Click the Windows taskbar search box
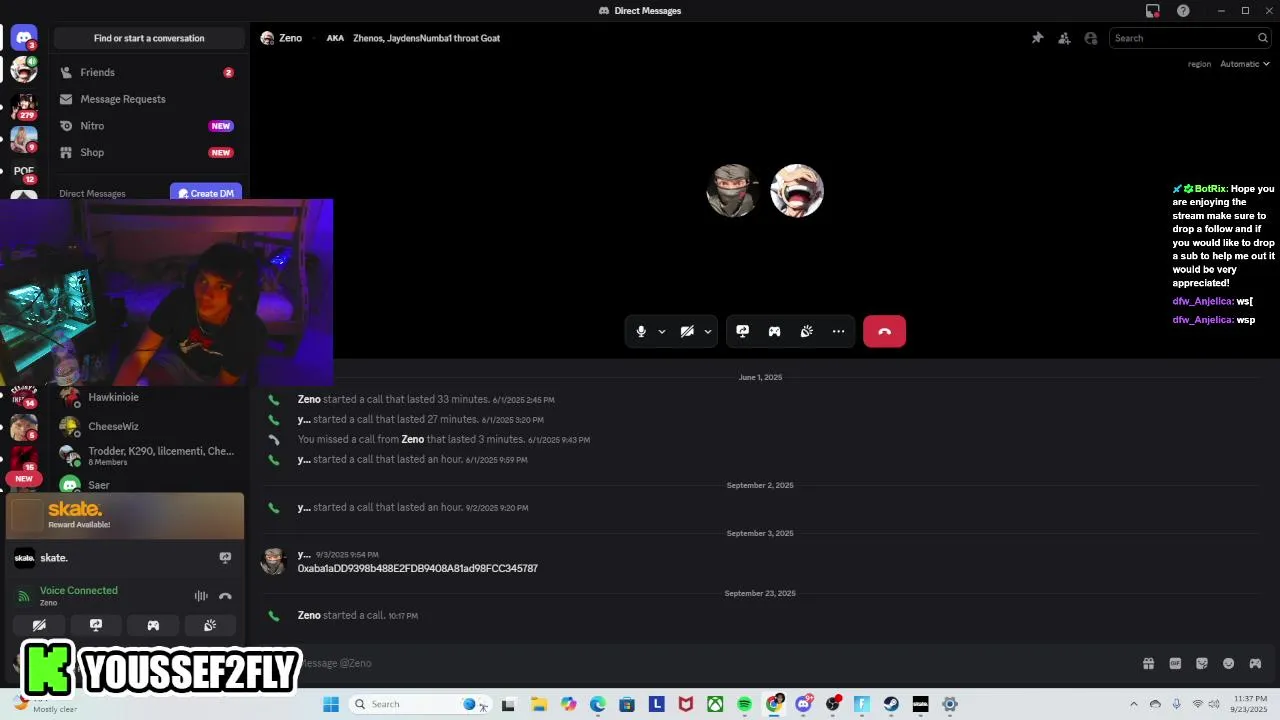This screenshot has height=720, width=1280. pos(420,704)
